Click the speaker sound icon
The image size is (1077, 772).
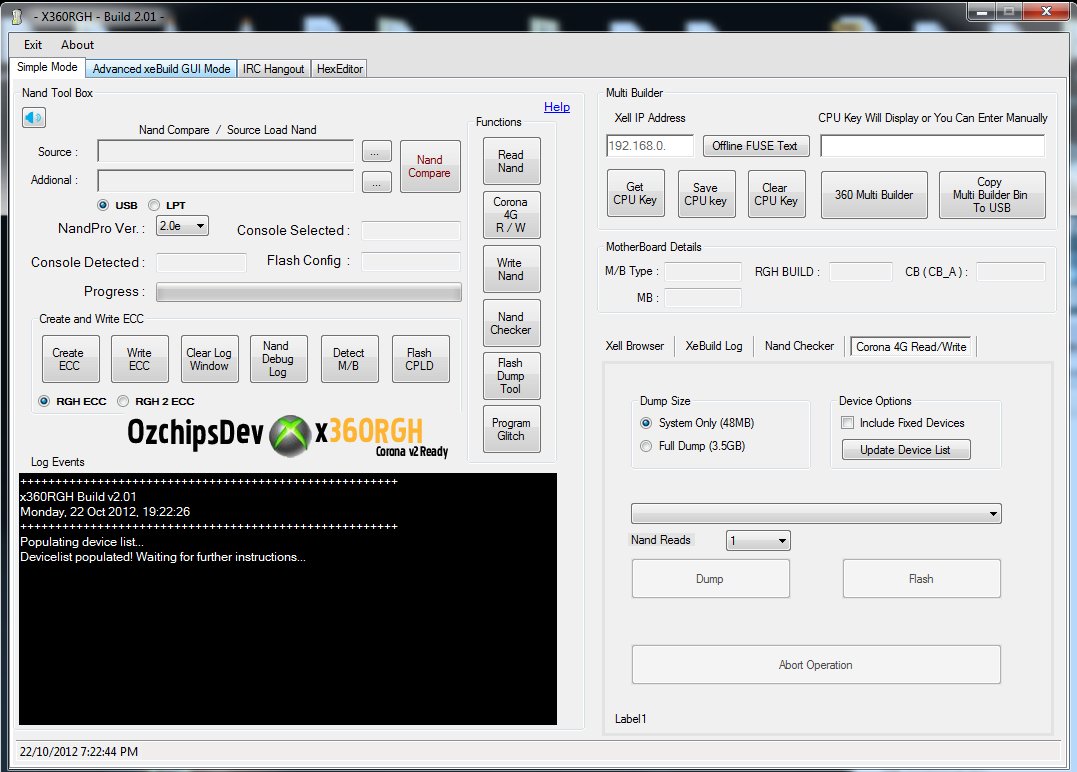[34, 118]
